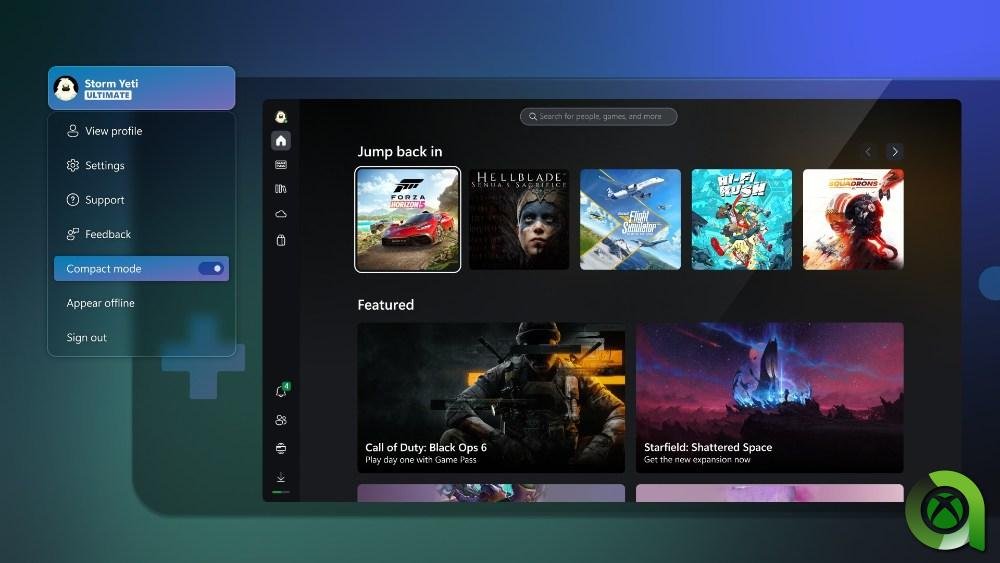1000x563 pixels.
Task: Open the Forza Horizon 5 game tile
Action: tap(408, 220)
